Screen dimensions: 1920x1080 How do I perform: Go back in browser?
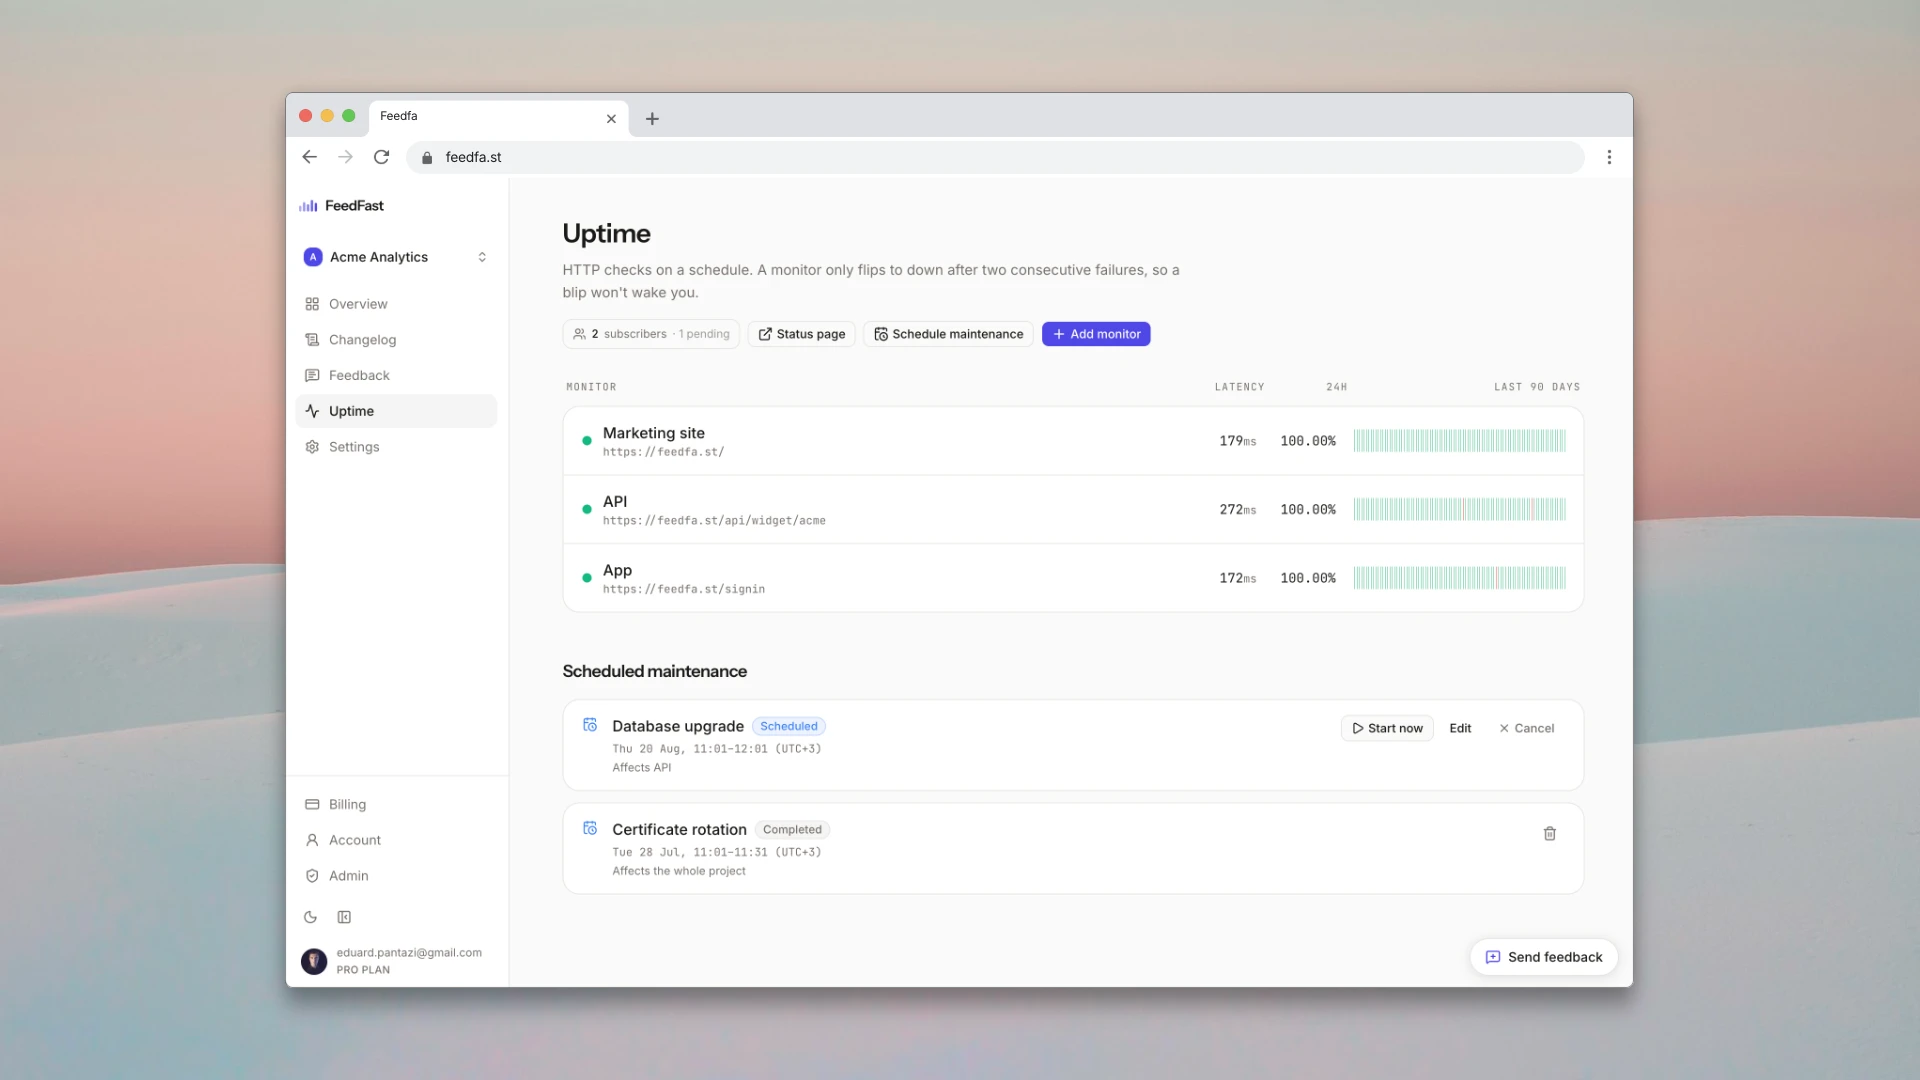(310, 157)
